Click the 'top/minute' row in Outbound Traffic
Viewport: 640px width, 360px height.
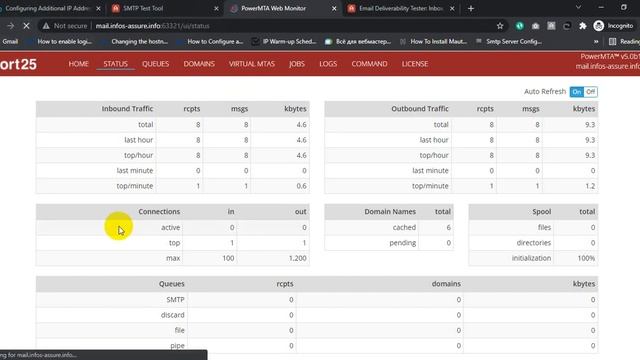coord(461,186)
